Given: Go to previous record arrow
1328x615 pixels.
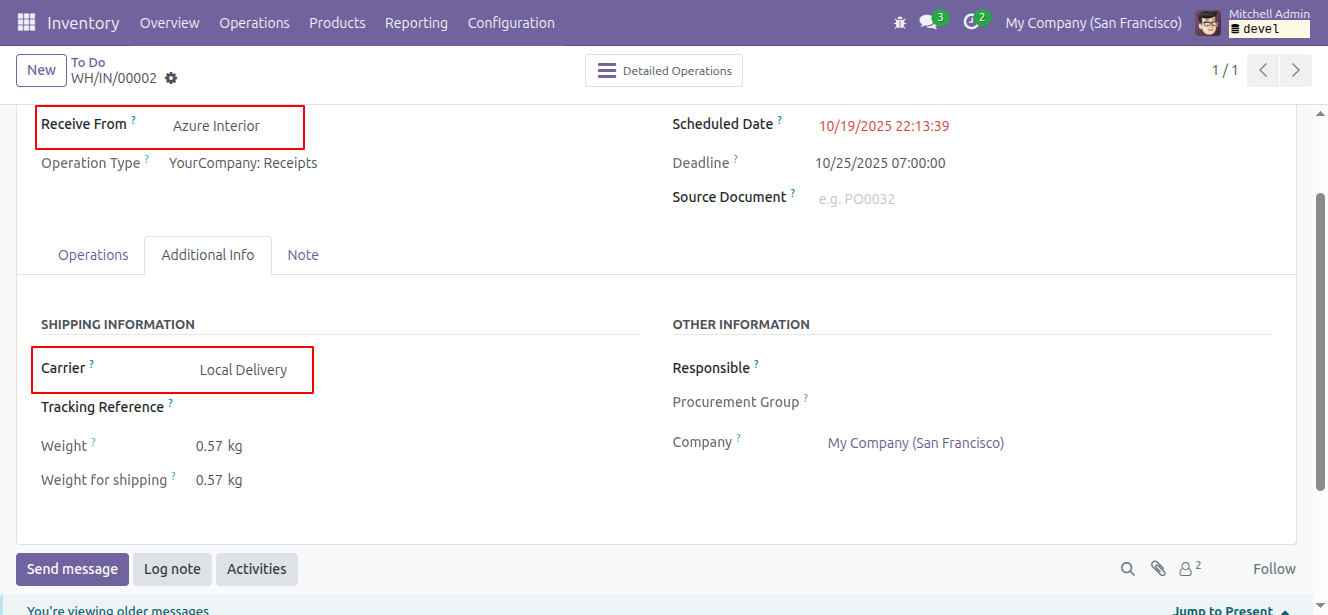Looking at the screenshot, I should pos(1263,70).
